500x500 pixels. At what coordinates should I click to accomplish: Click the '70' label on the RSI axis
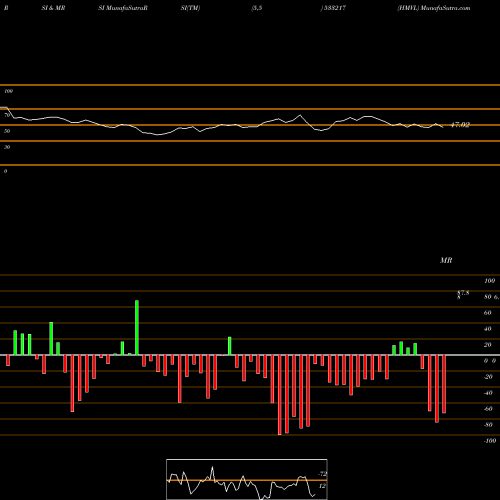click(x=7, y=115)
